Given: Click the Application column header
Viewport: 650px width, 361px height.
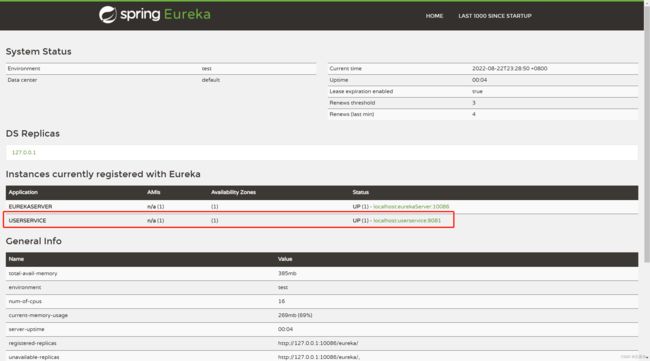Looking at the screenshot, I should point(23,192).
